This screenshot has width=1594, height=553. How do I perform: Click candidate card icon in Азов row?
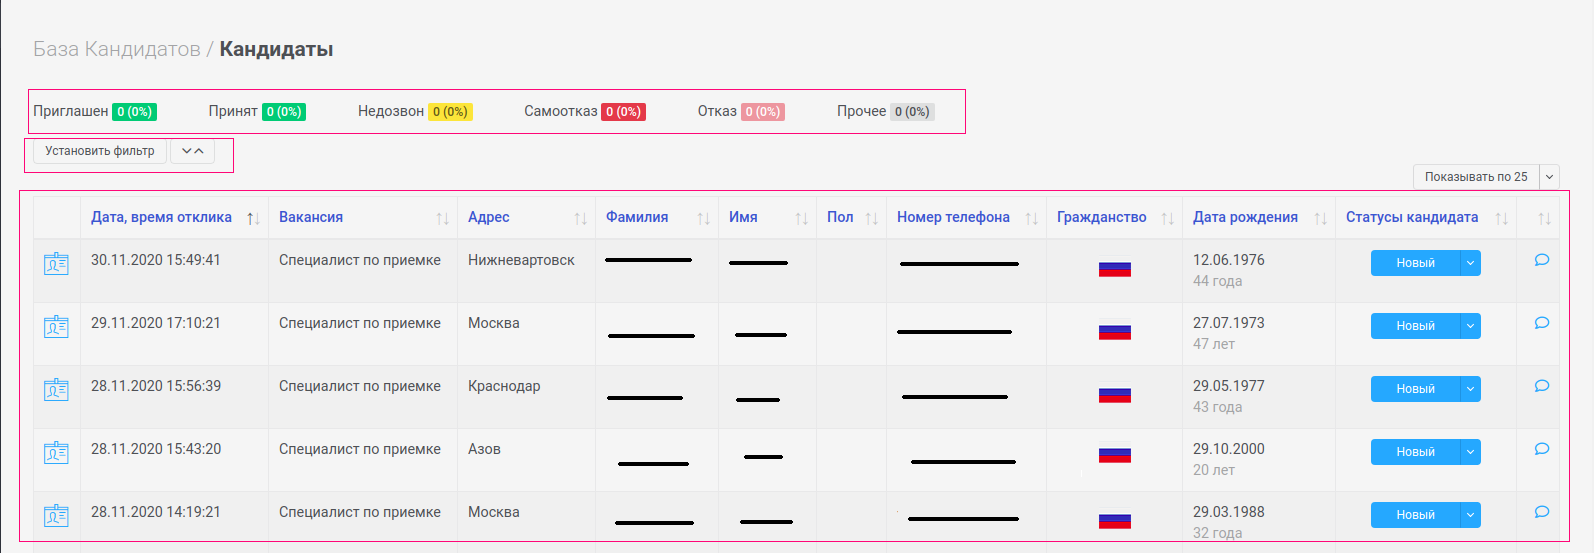(56, 453)
